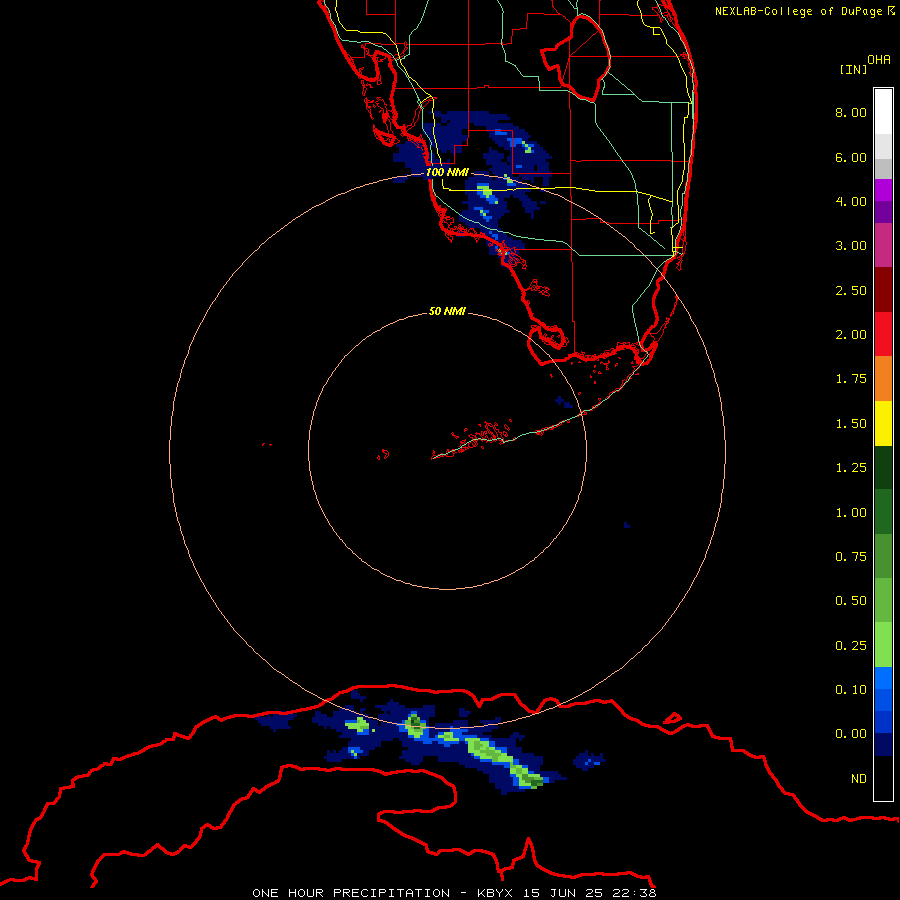Click the 1.75 legend value
This screenshot has width=900, height=900.
[851, 379]
